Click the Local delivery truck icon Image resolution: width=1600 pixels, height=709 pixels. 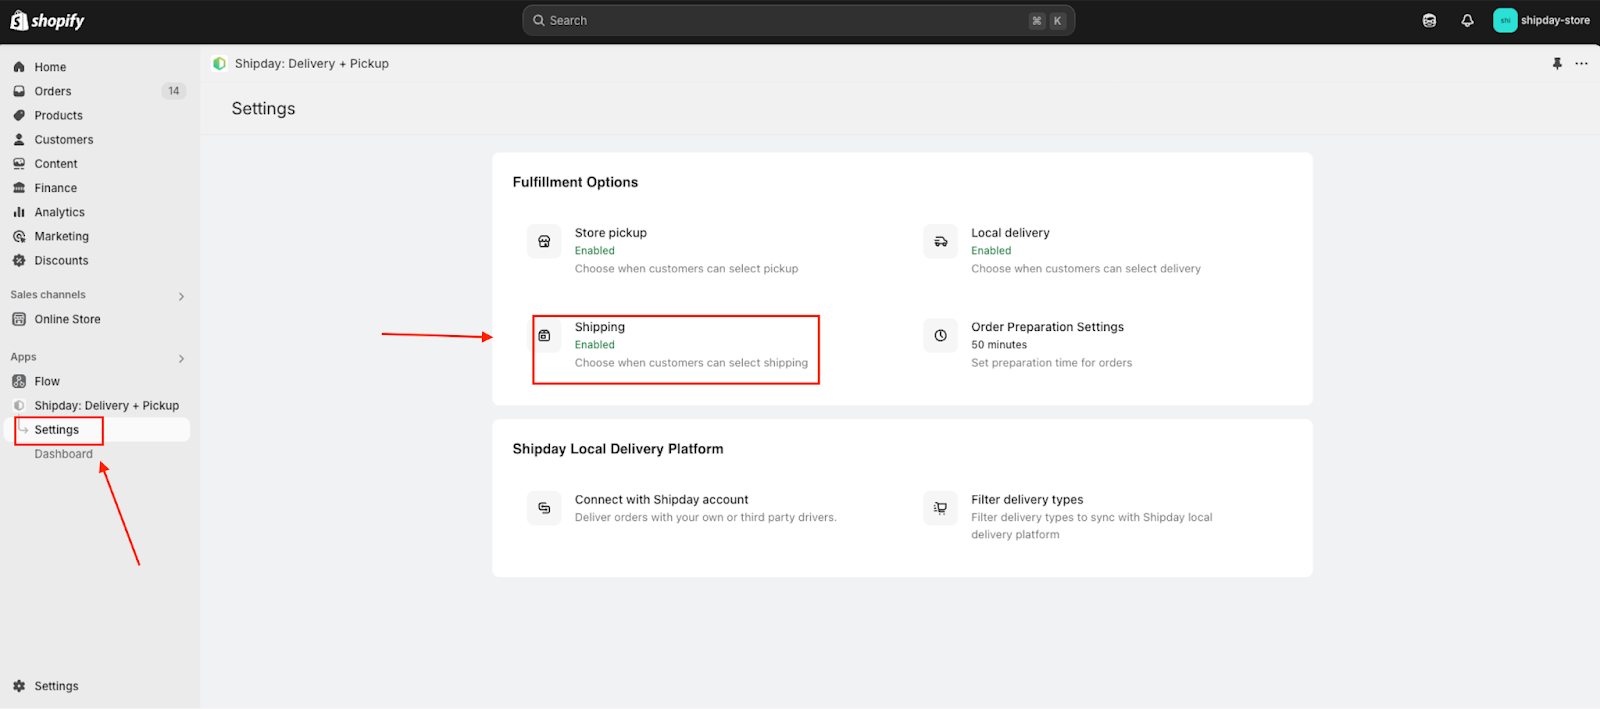pyautogui.click(x=940, y=241)
